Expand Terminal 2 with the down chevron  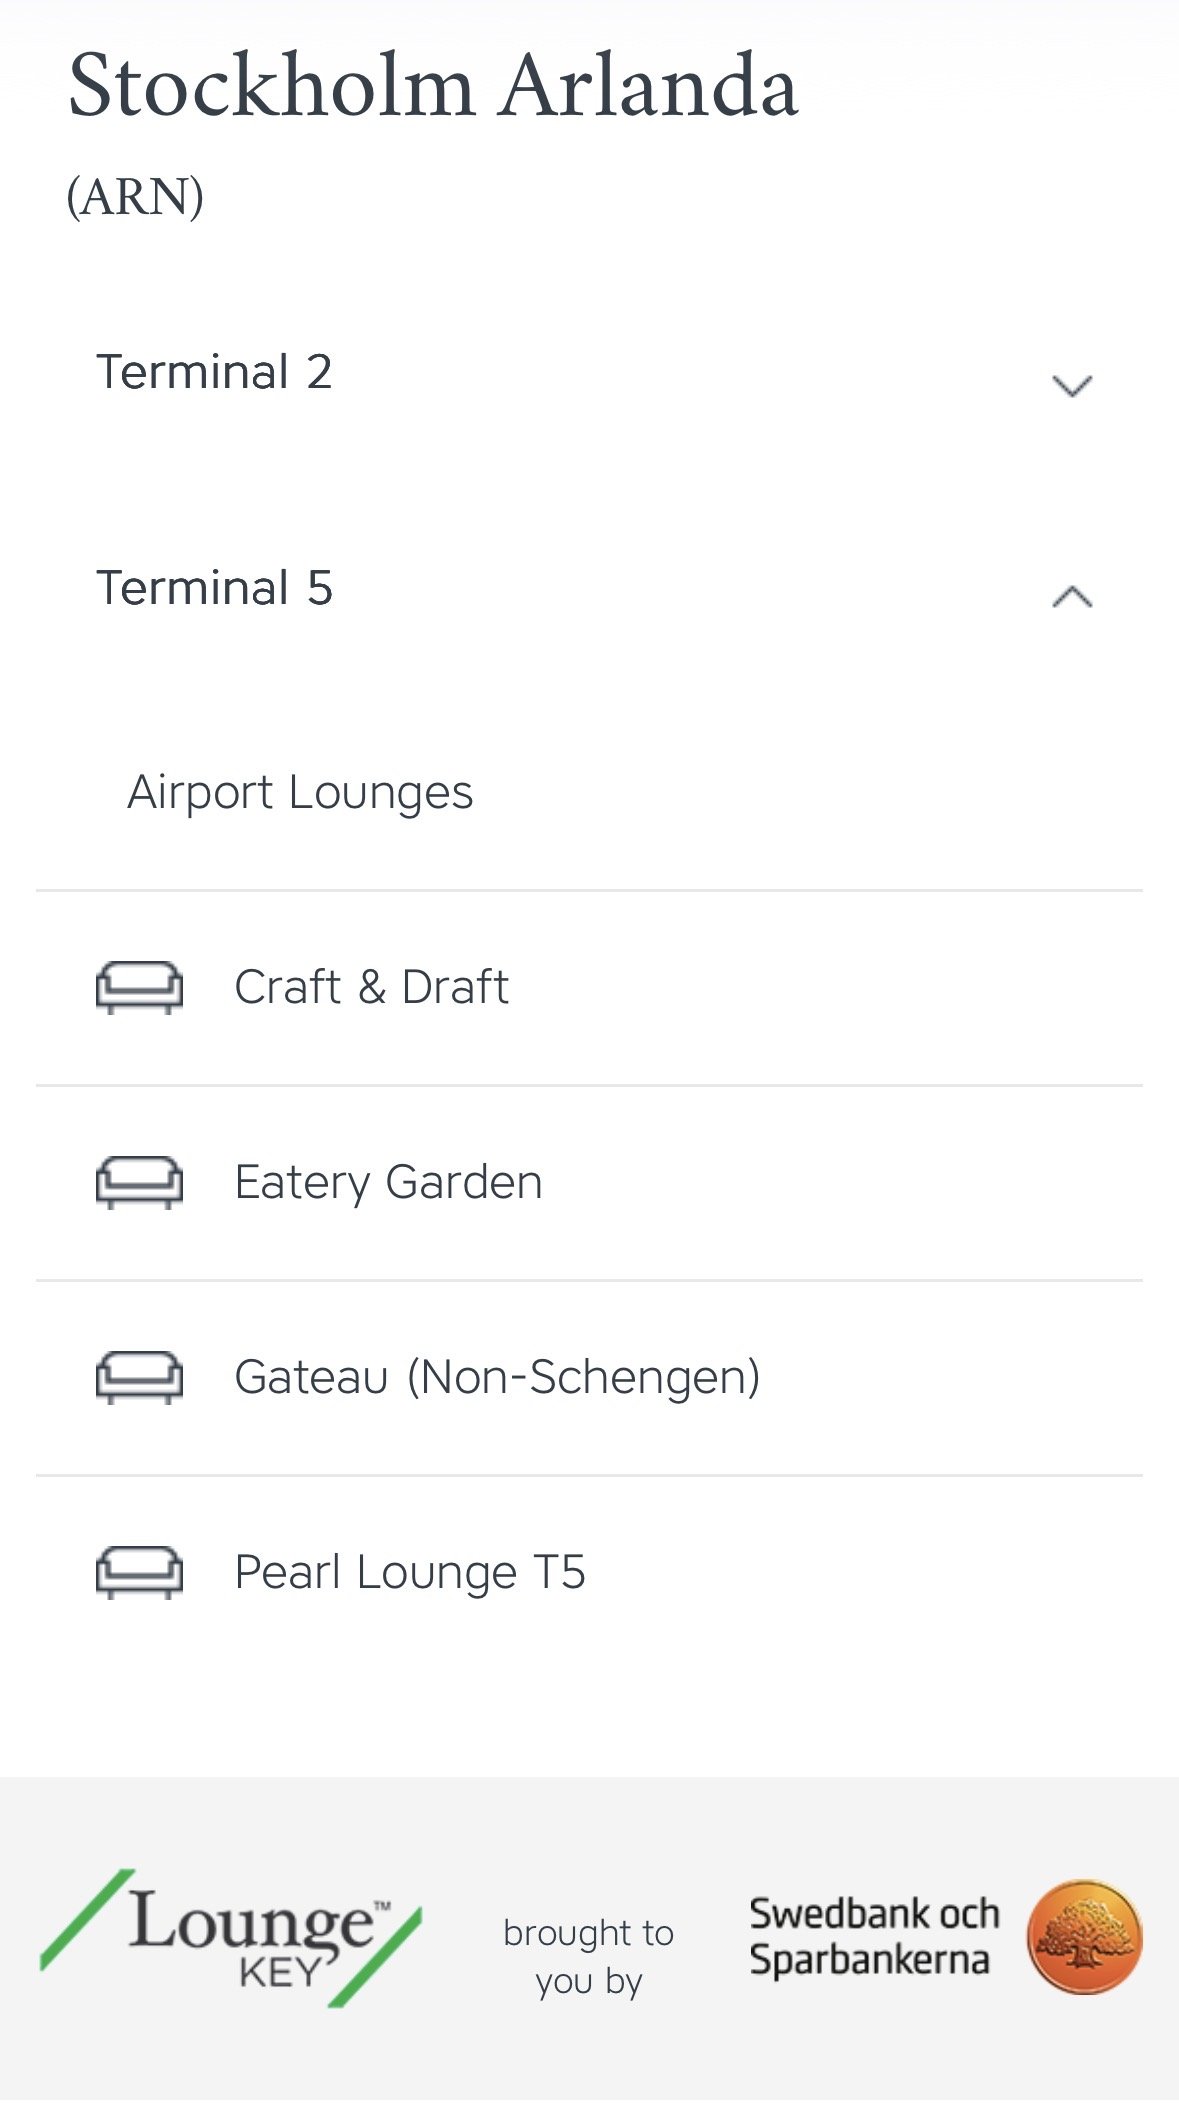click(1072, 385)
